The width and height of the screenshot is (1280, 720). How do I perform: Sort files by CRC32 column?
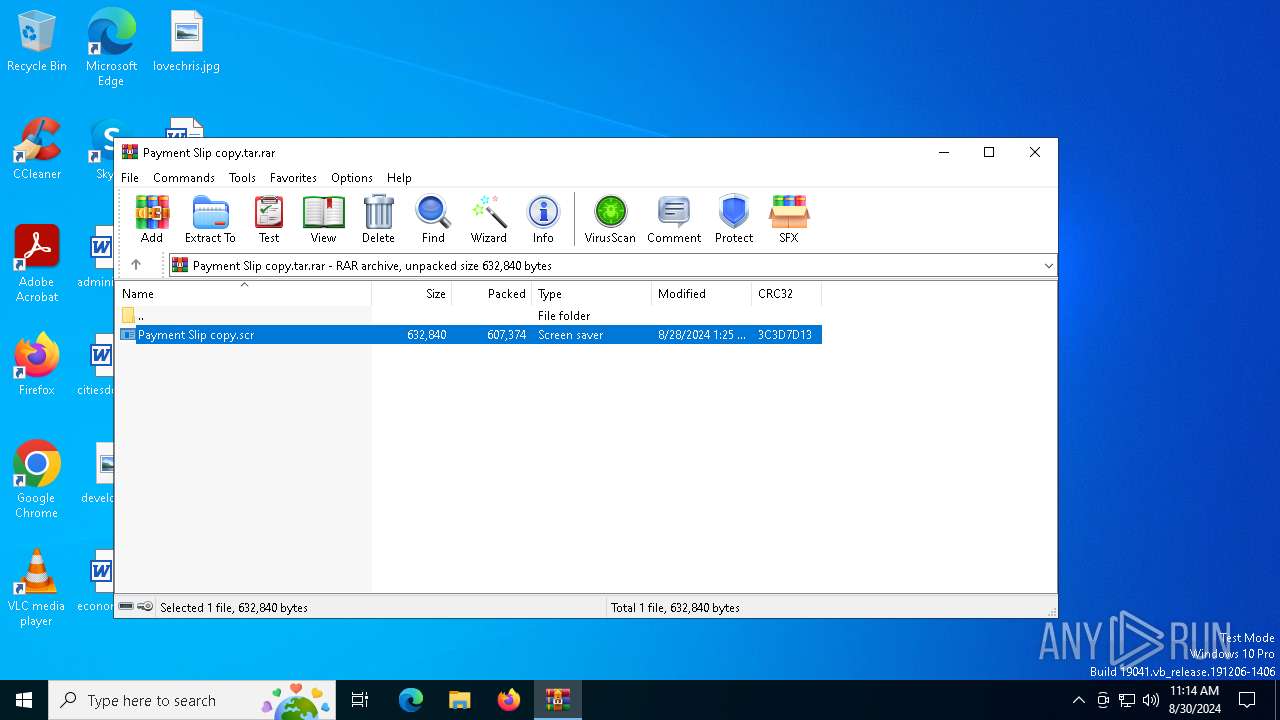786,294
